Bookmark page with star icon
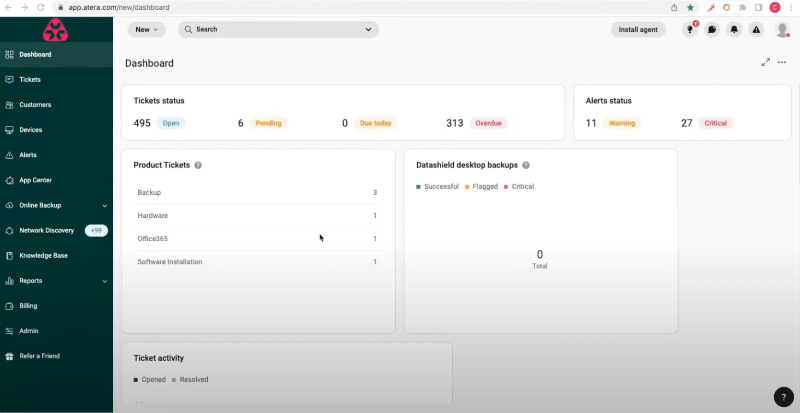Image resolution: width=800 pixels, height=413 pixels. click(x=690, y=8)
